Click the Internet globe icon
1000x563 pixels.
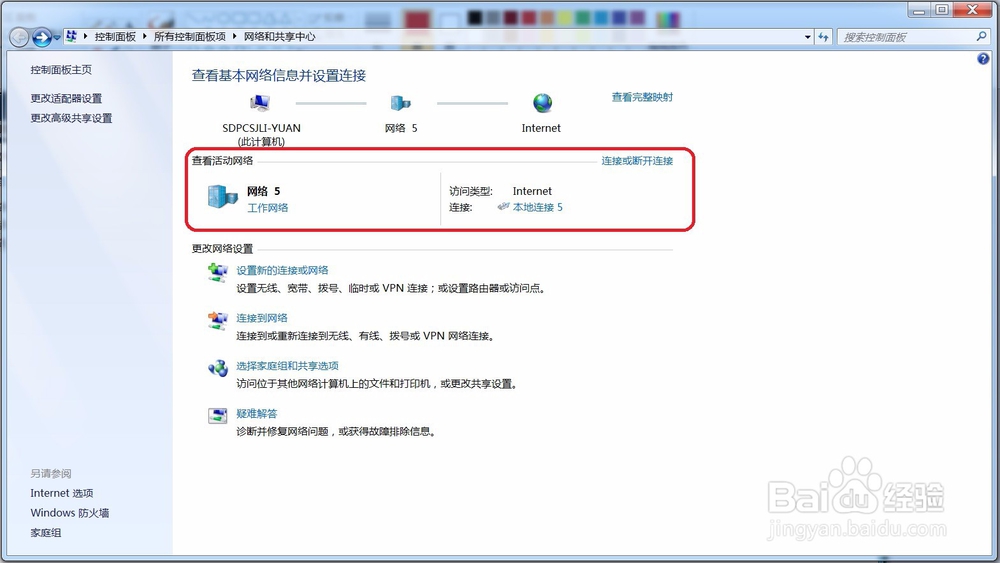542,103
